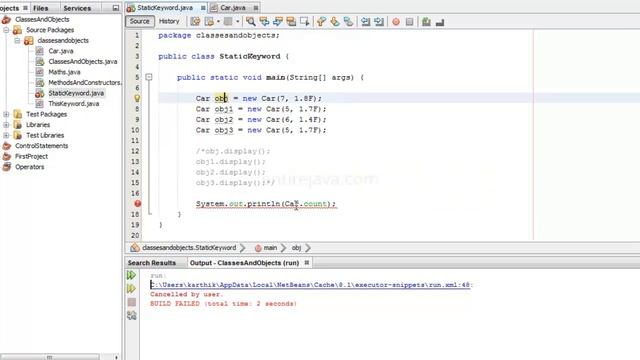
Task: Open the Search Results tab
Action: (151, 263)
